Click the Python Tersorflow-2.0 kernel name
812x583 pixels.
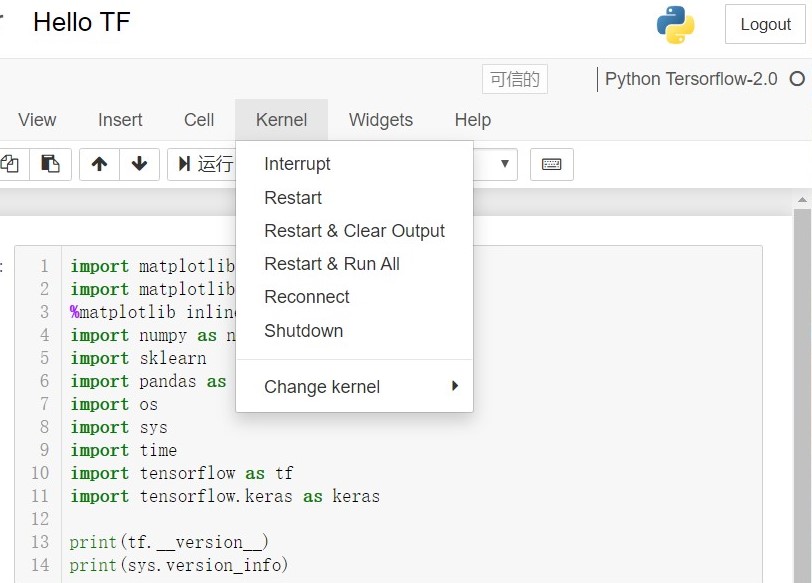(691, 79)
